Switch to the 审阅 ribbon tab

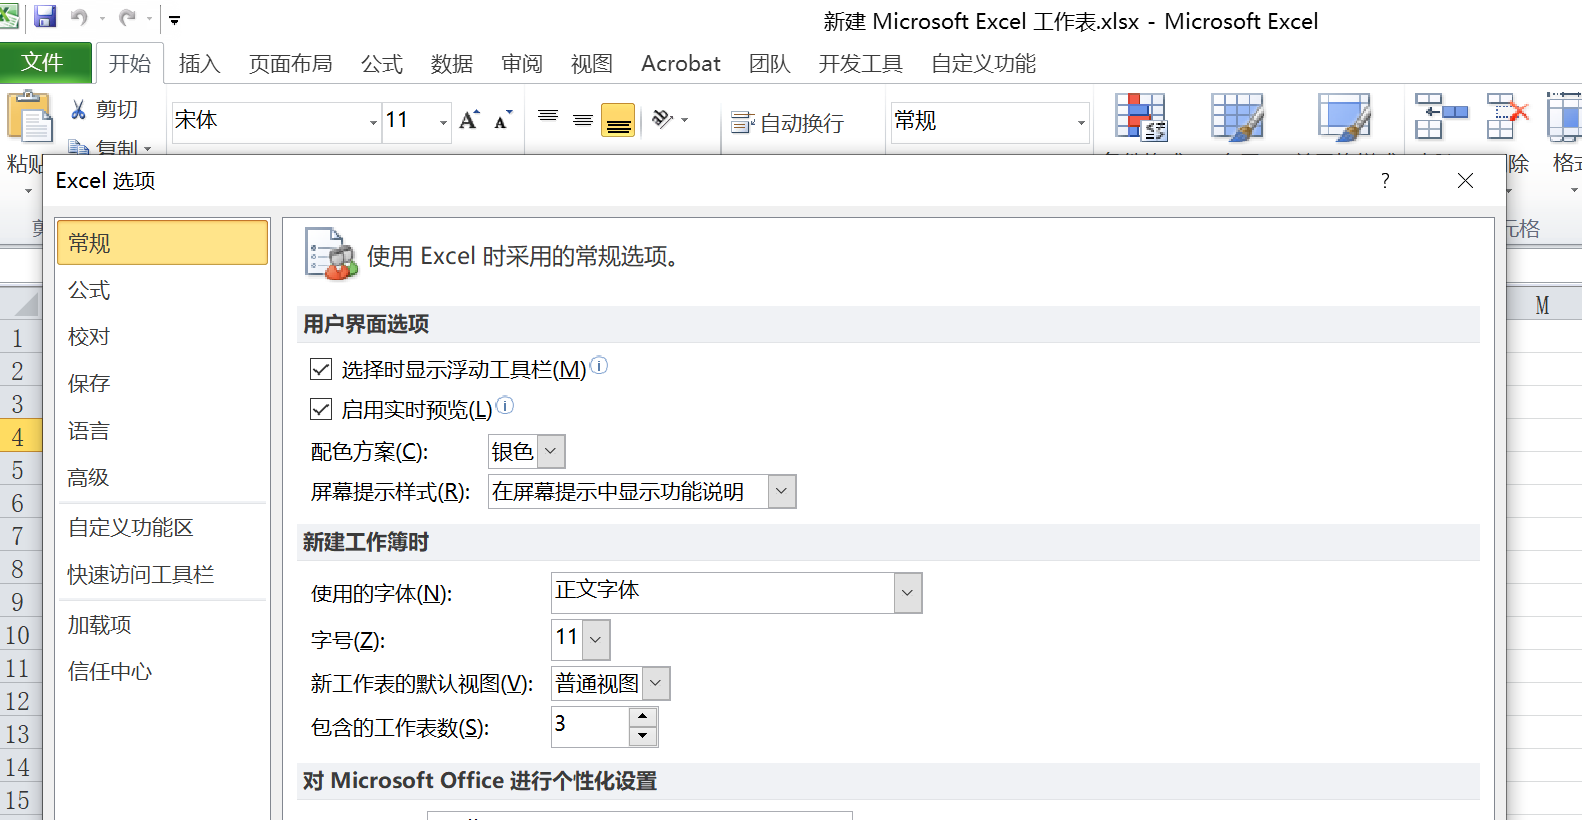[x=521, y=64]
